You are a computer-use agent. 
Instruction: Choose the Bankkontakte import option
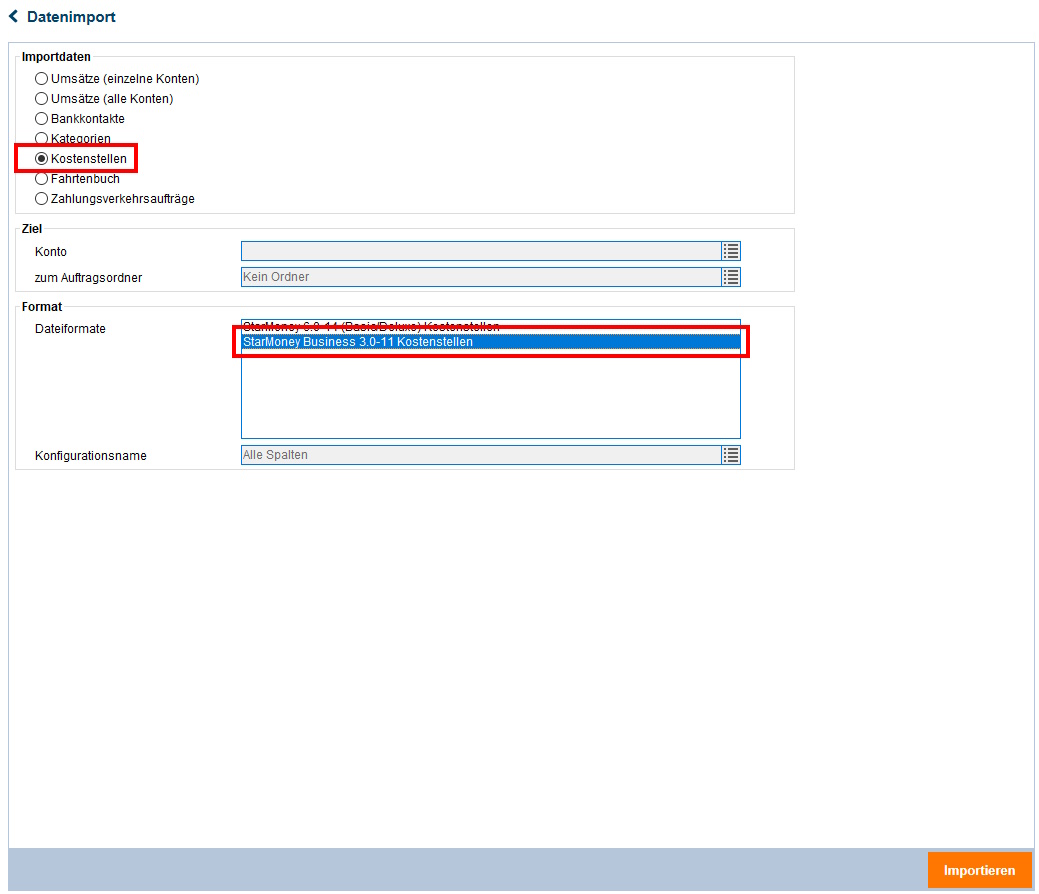pos(42,119)
